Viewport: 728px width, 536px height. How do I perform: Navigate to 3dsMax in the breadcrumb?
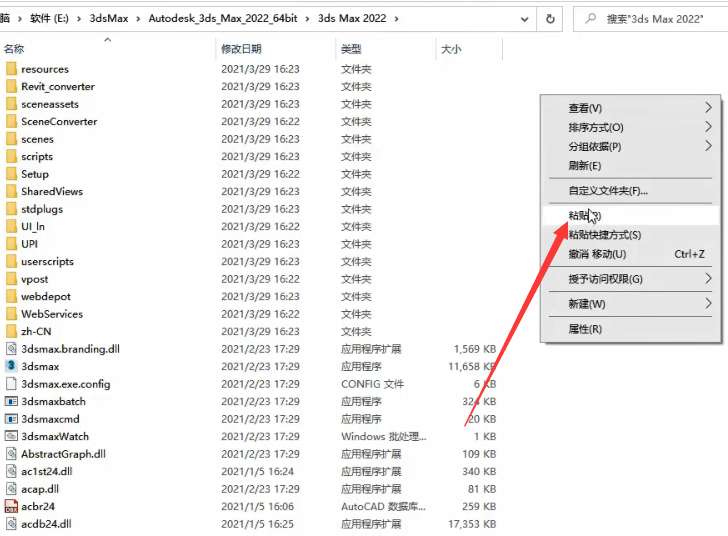click(x=109, y=19)
